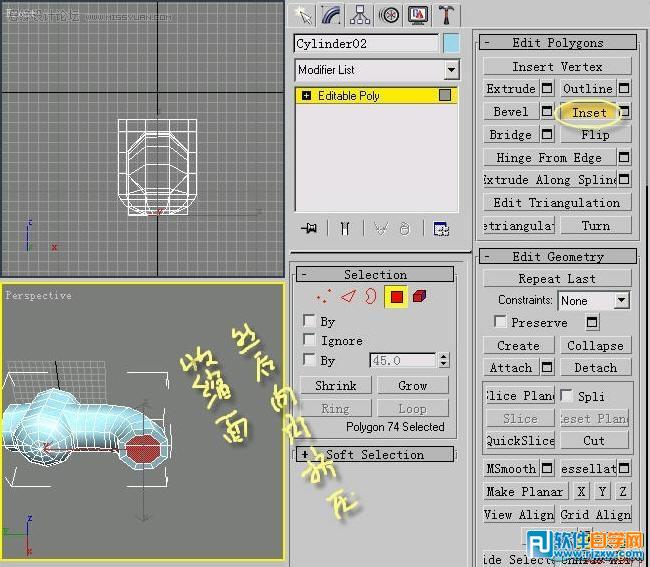Open Extrude Along Spline settings icon
Screen dimensions: 650x567
point(624,179)
